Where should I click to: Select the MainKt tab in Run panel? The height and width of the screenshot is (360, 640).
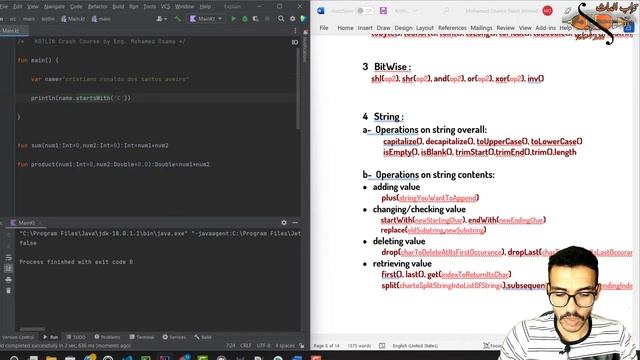(27, 223)
